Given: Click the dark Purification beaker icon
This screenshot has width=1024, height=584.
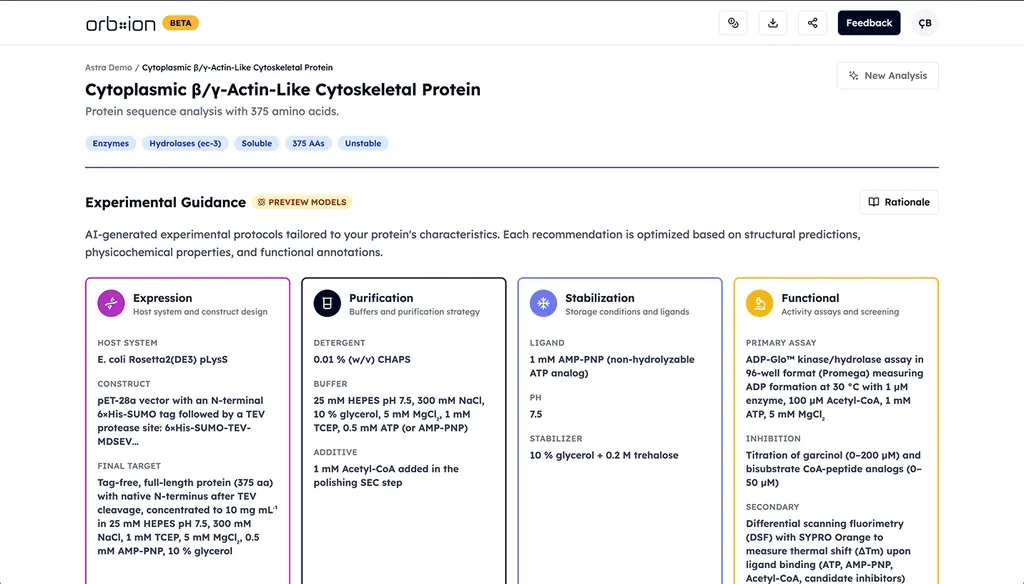Looking at the screenshot, I should (327, 303).
